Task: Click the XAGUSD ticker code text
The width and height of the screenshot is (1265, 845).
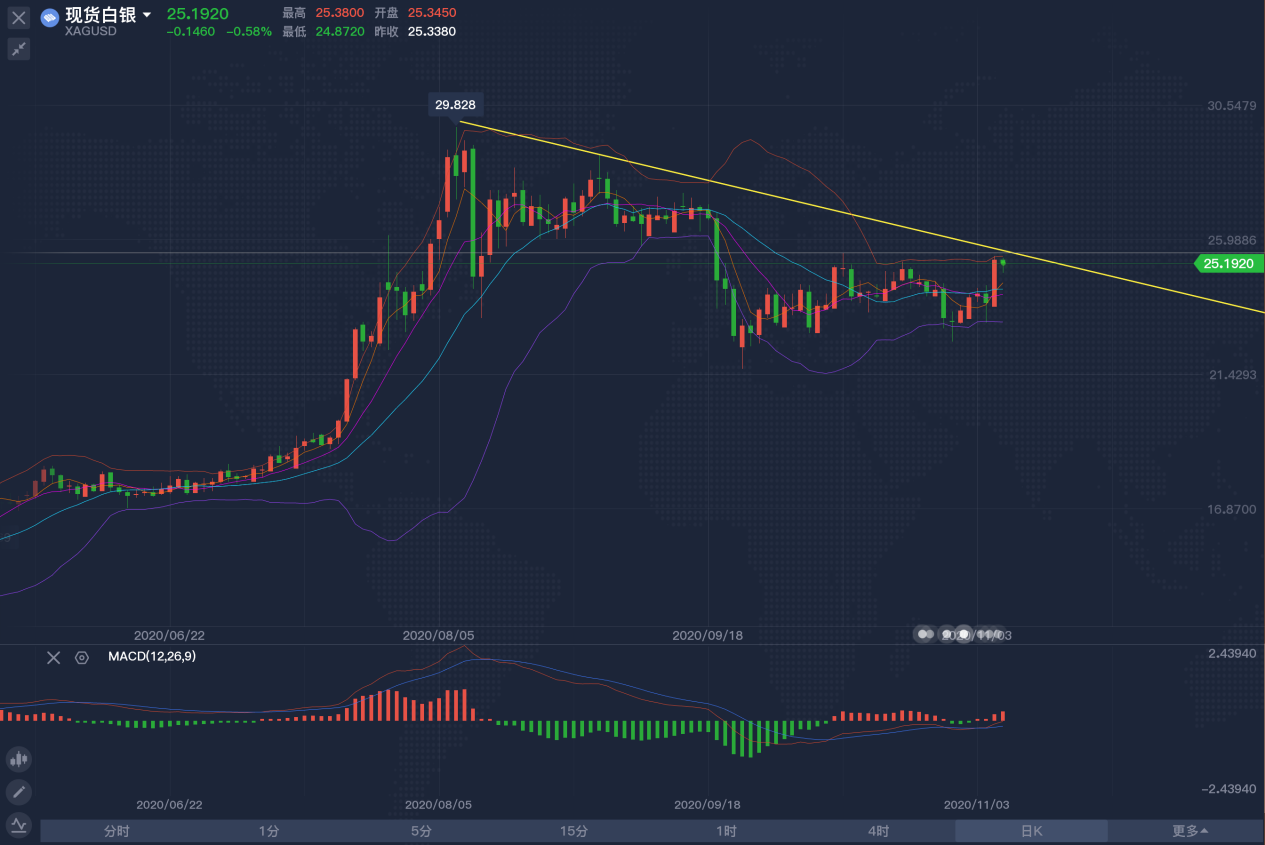Action: 91,32
